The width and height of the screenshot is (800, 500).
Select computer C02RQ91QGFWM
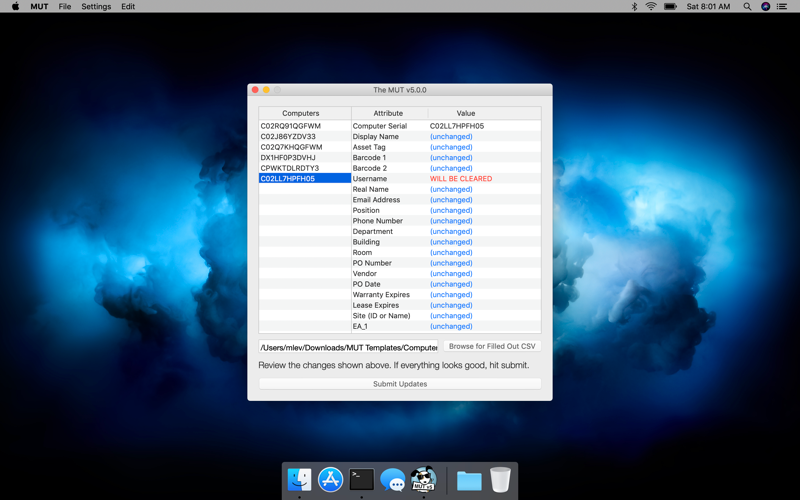(305, 126)
